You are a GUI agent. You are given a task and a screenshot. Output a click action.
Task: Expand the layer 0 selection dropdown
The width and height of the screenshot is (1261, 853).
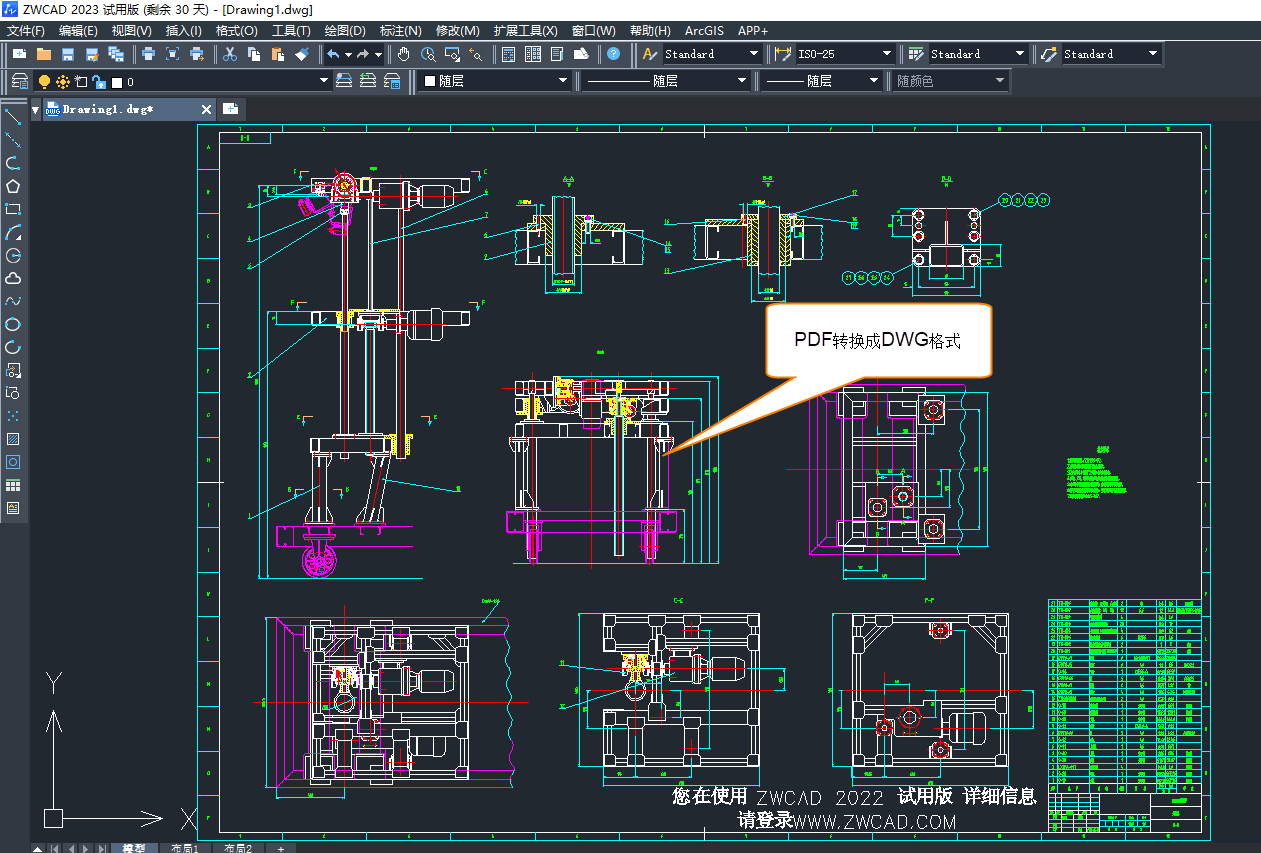click(323, 81)
